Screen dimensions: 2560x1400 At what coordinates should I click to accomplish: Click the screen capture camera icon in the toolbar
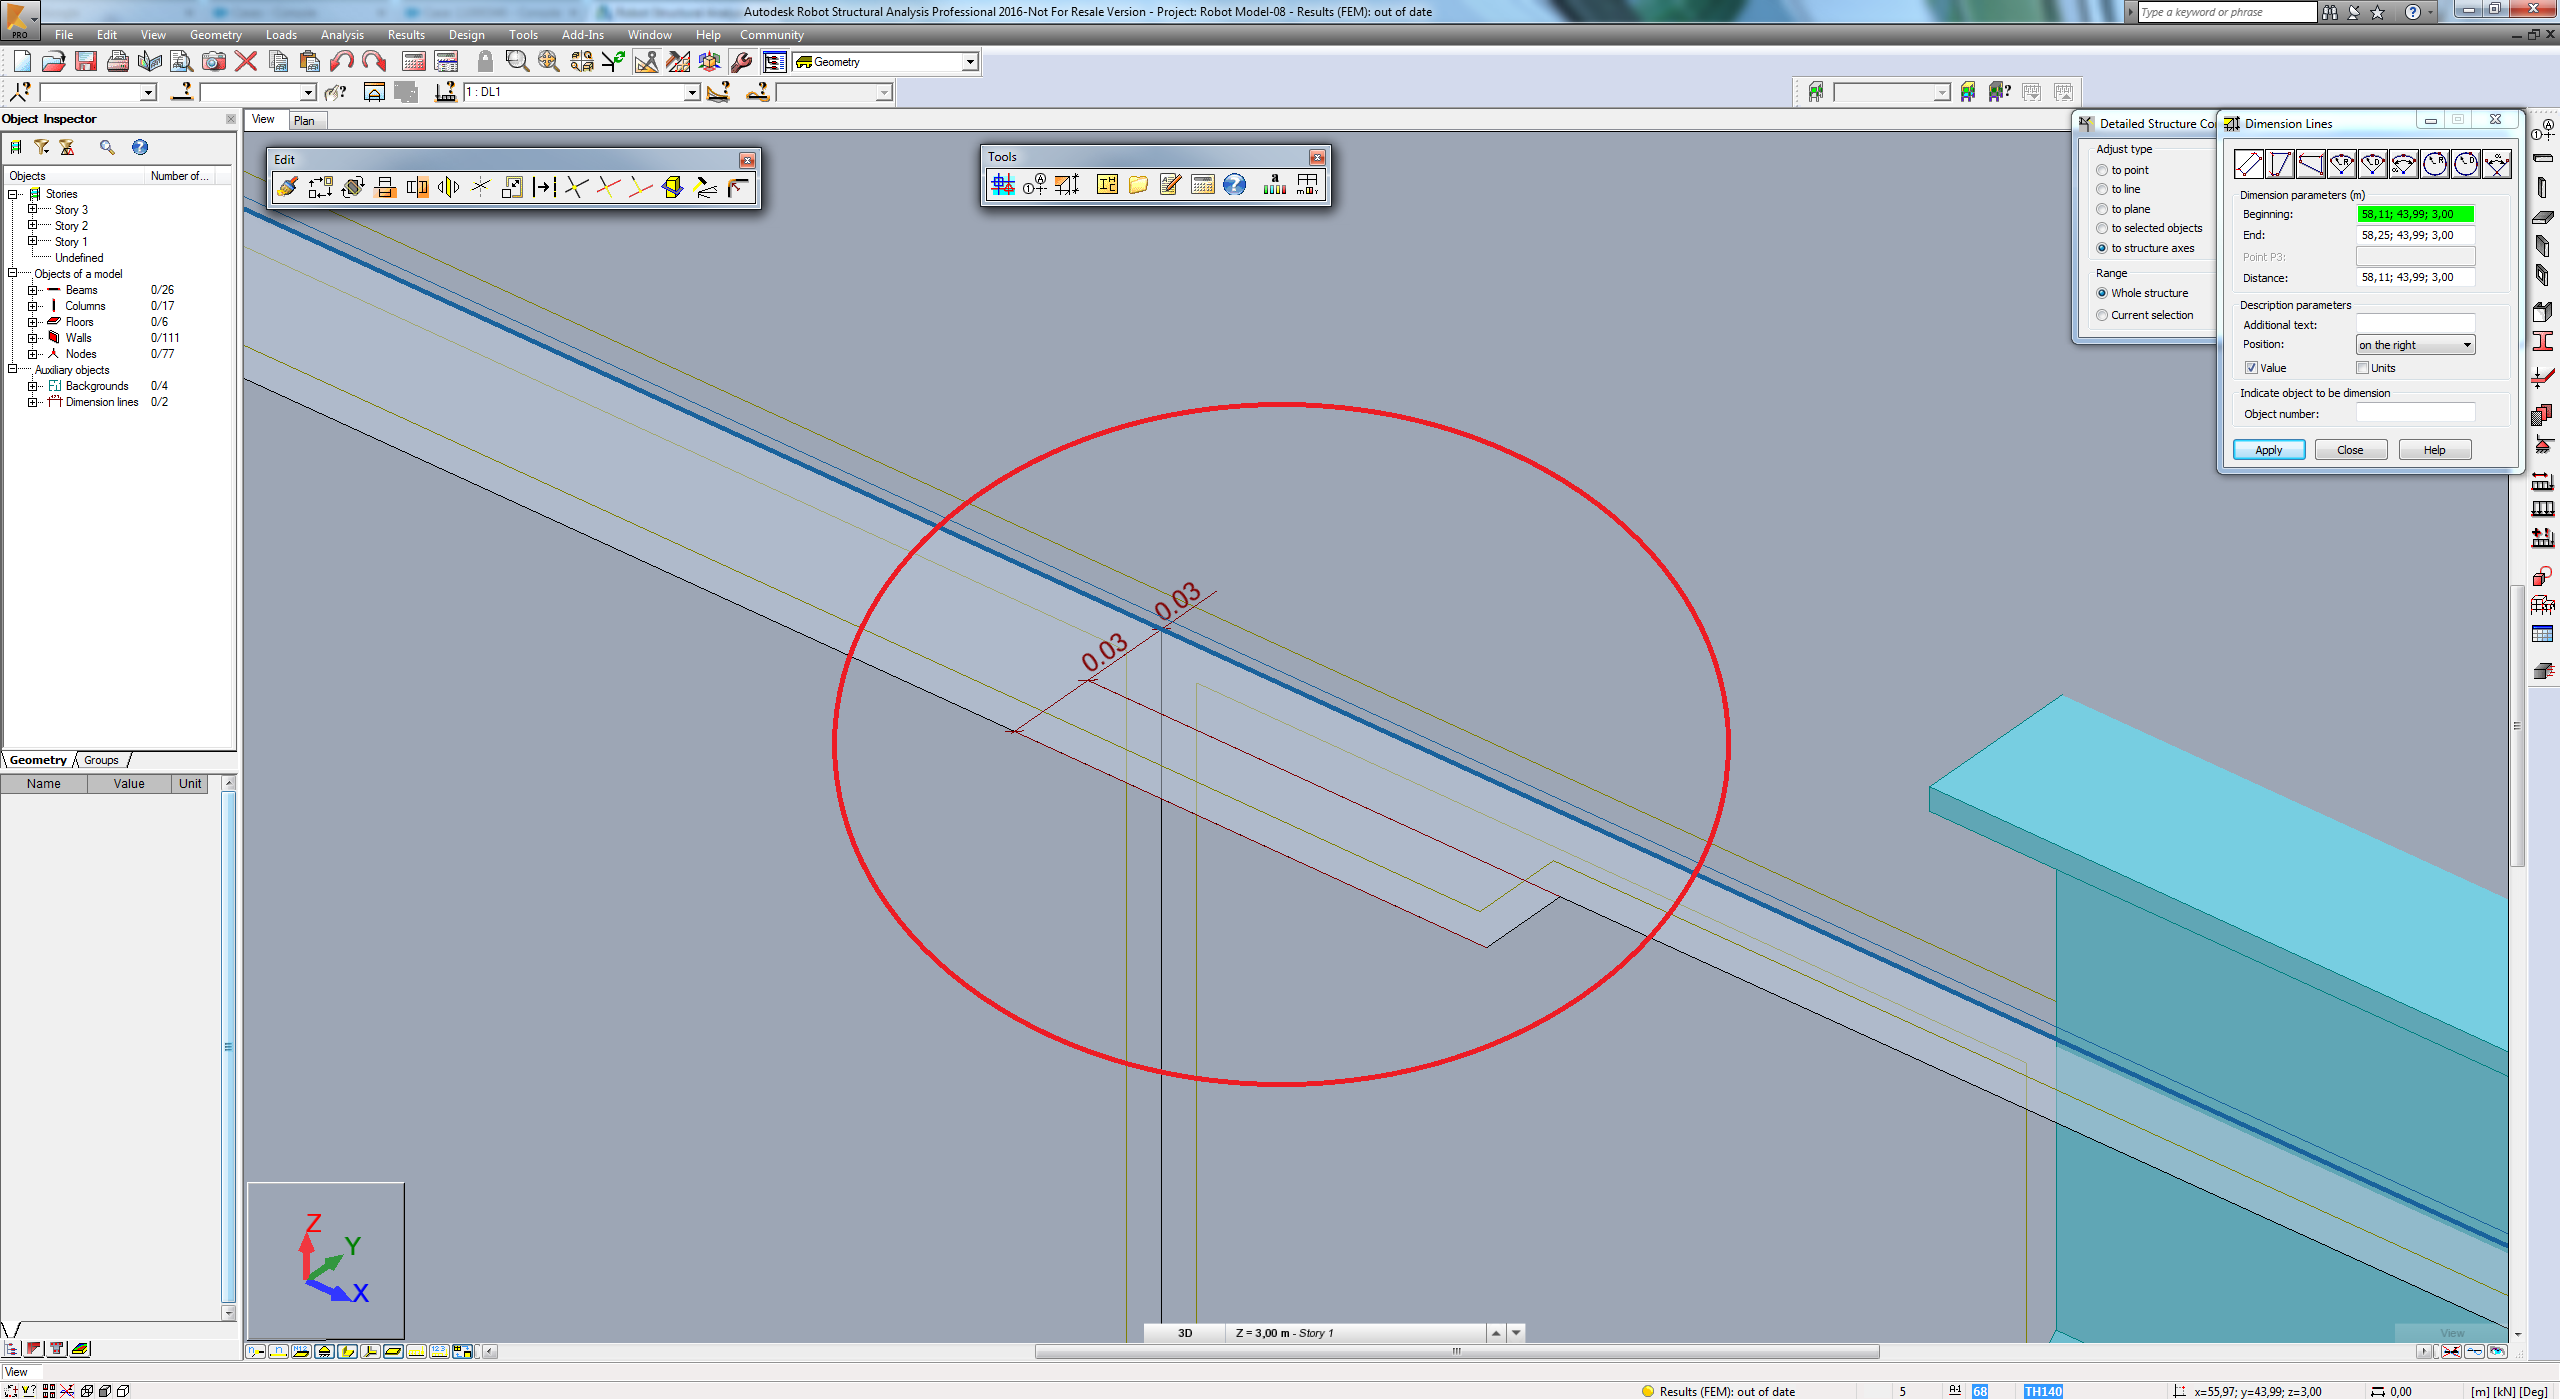point(213,61)
